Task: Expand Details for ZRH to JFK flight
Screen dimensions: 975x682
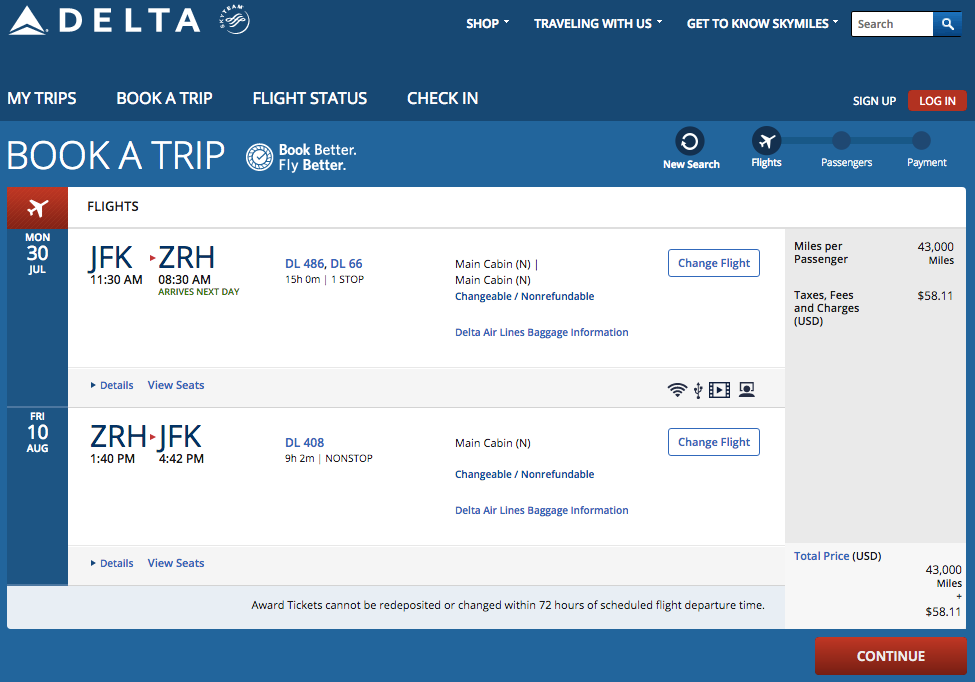Action: click(112, 563)
